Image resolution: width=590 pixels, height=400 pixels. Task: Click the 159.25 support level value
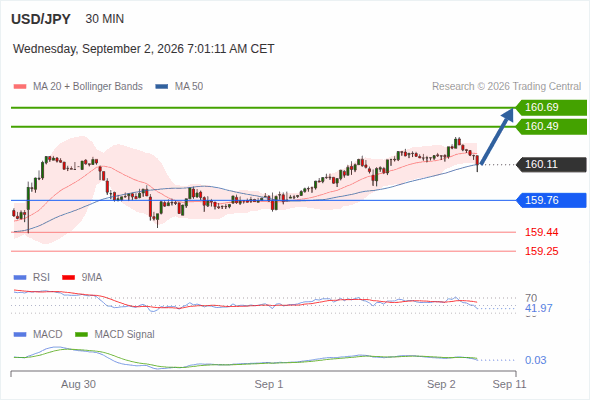tap(541, 251)
